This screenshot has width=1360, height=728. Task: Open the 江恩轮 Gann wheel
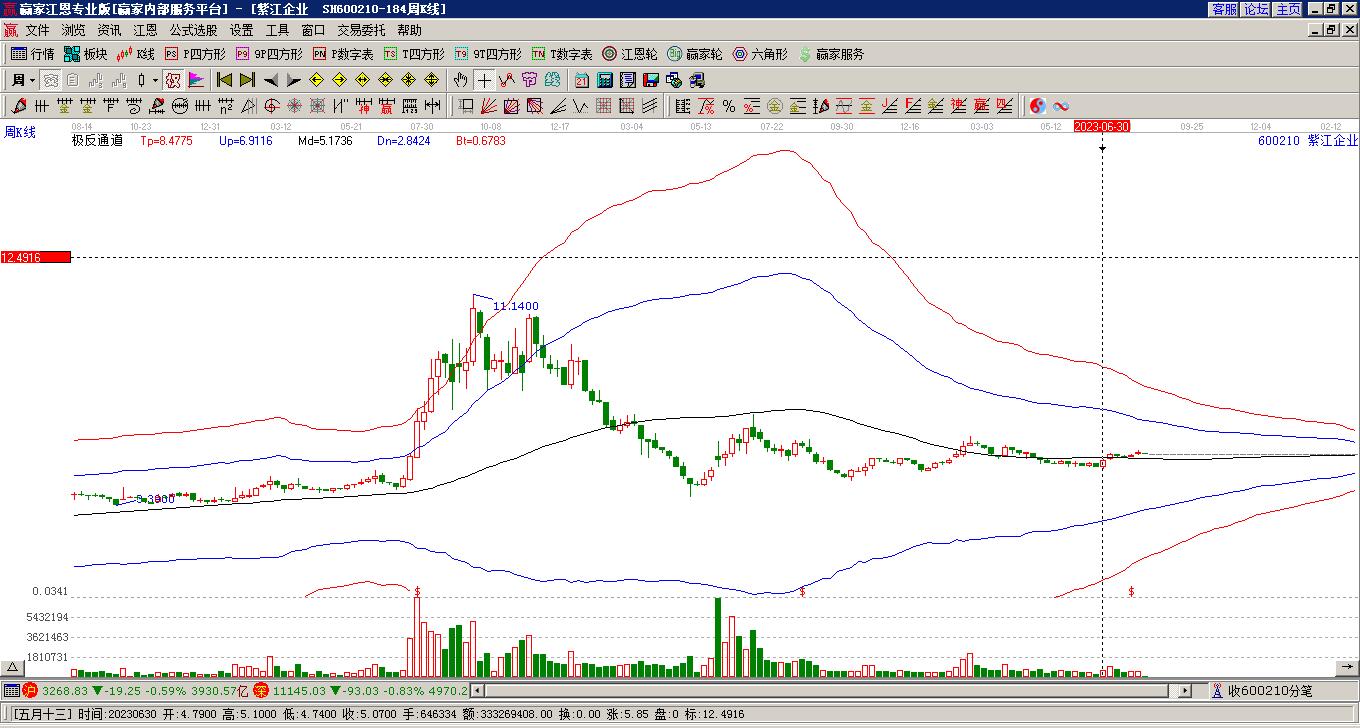(x=630, y=54)
